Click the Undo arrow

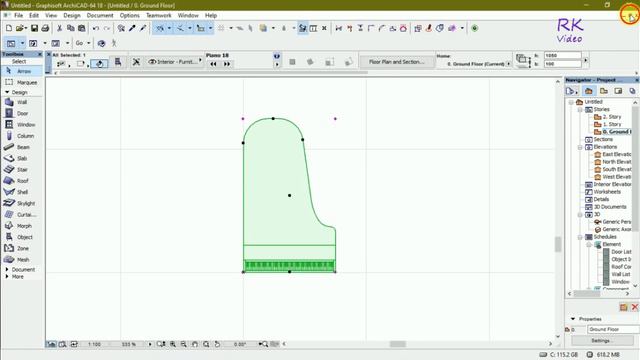tap(96, 28)
